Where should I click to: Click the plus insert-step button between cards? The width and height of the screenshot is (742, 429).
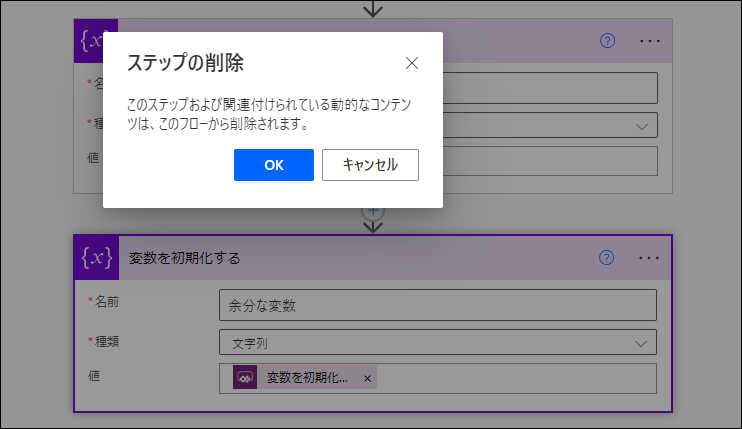373,212
